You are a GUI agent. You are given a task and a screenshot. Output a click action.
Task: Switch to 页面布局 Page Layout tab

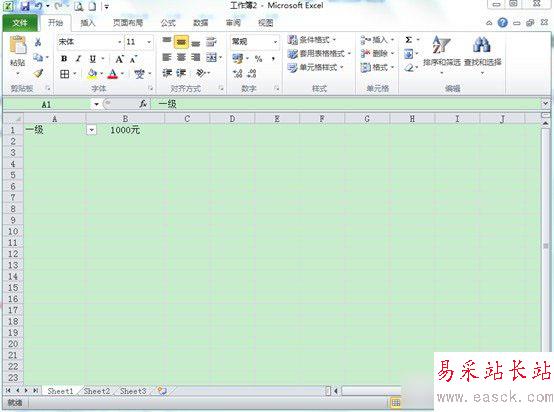click(x=128, y=23)
